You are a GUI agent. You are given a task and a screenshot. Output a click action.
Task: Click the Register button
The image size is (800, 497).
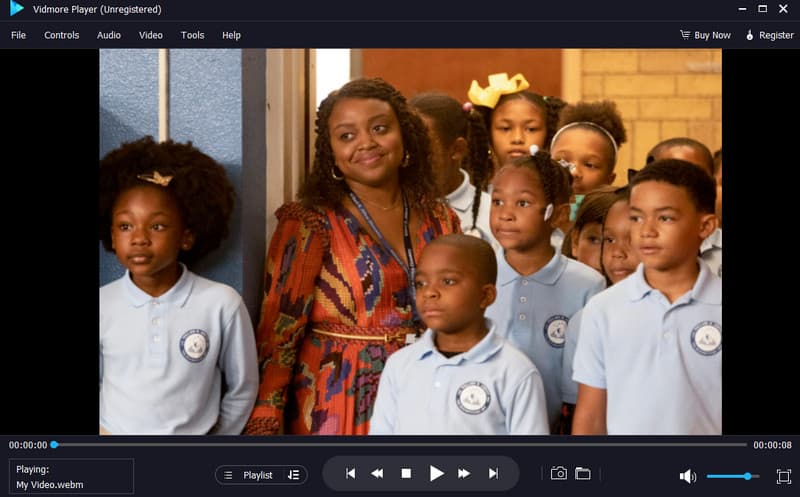[x=768, y=35]
